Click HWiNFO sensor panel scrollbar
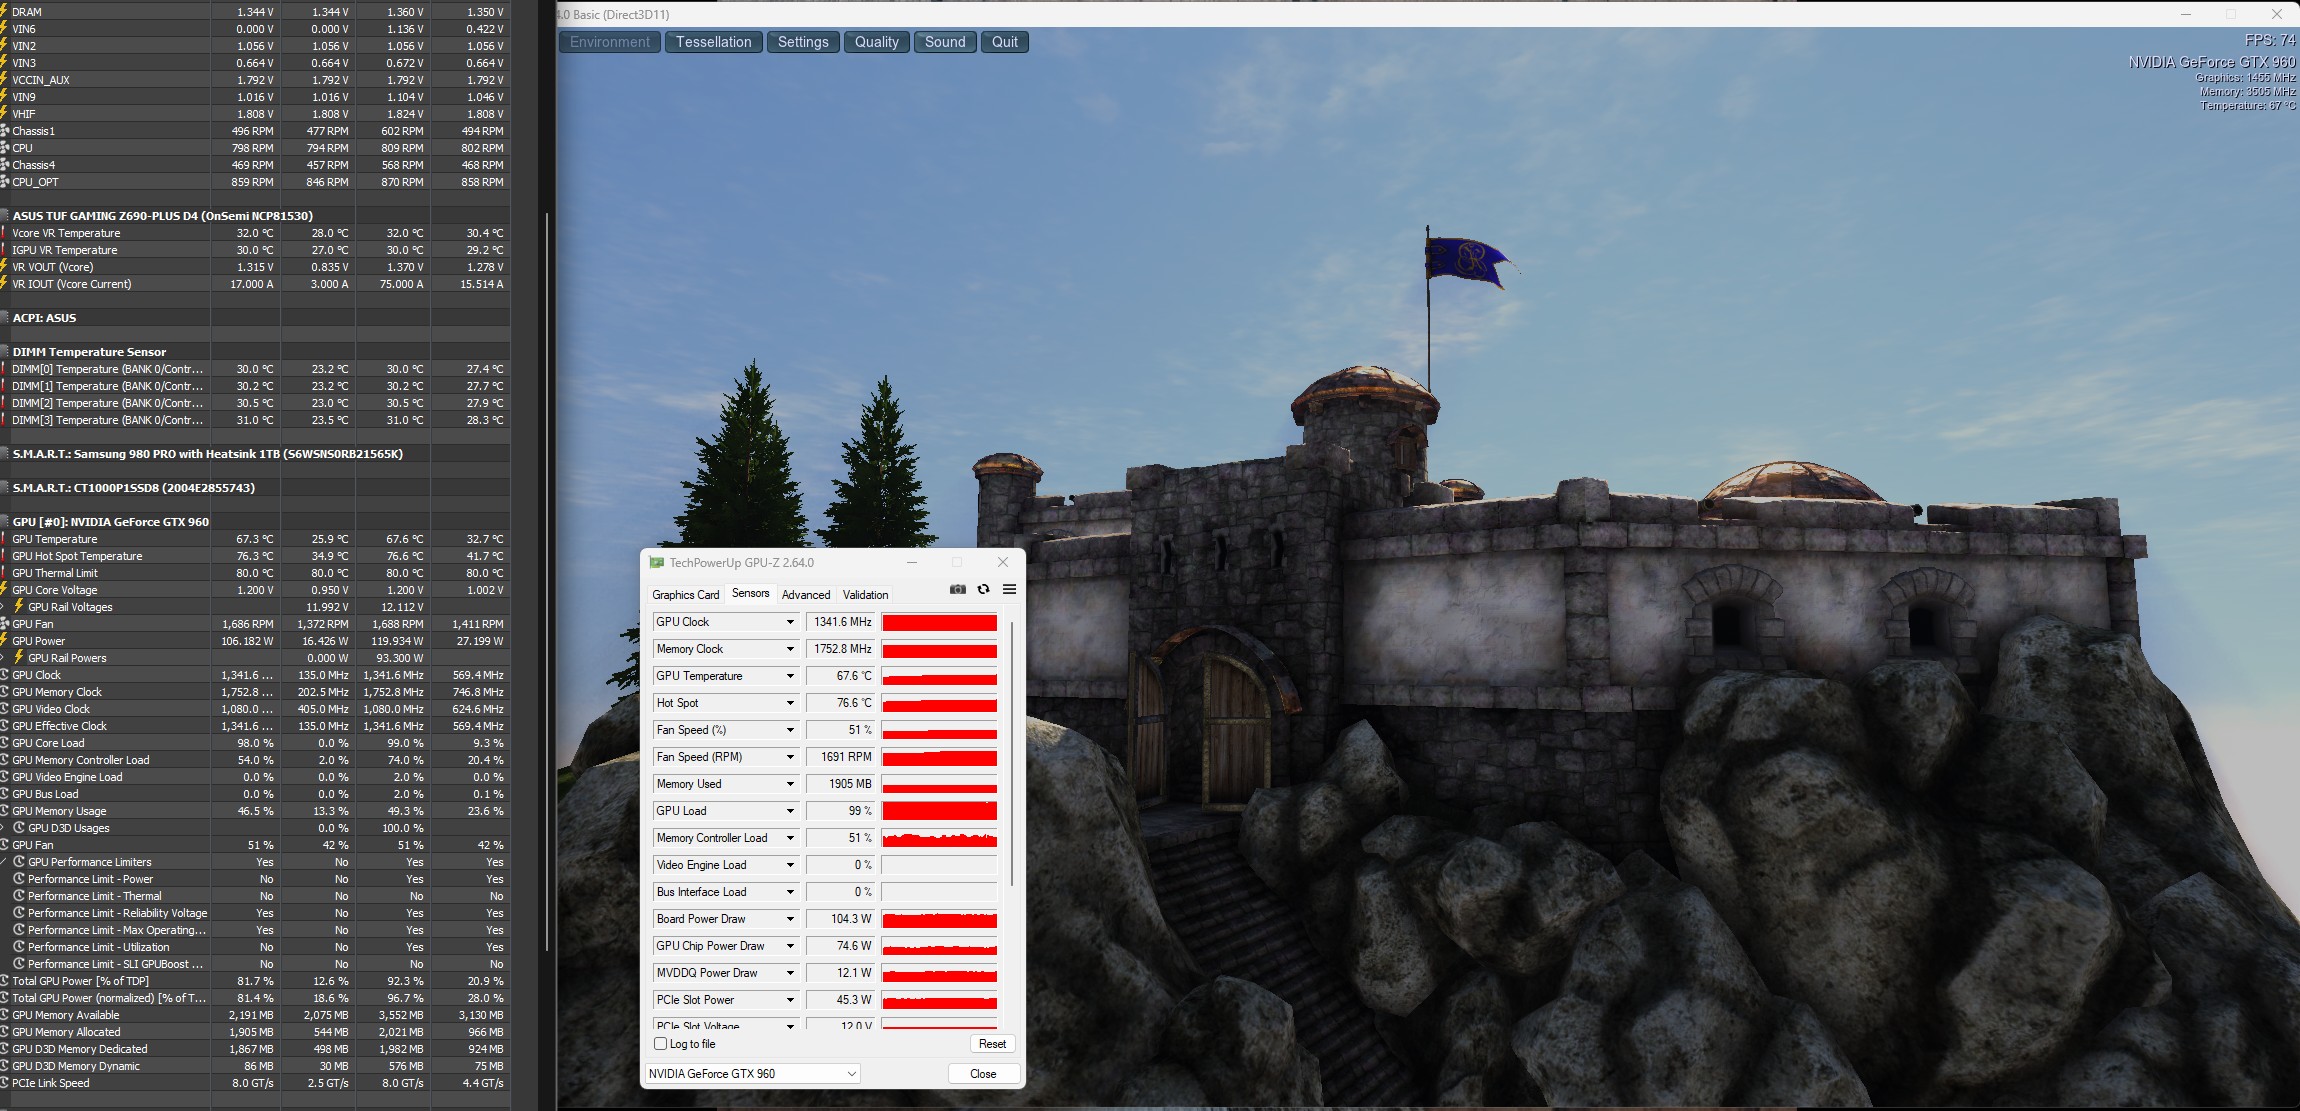This screenshot has width=2300, height=1111. point(546,580)
